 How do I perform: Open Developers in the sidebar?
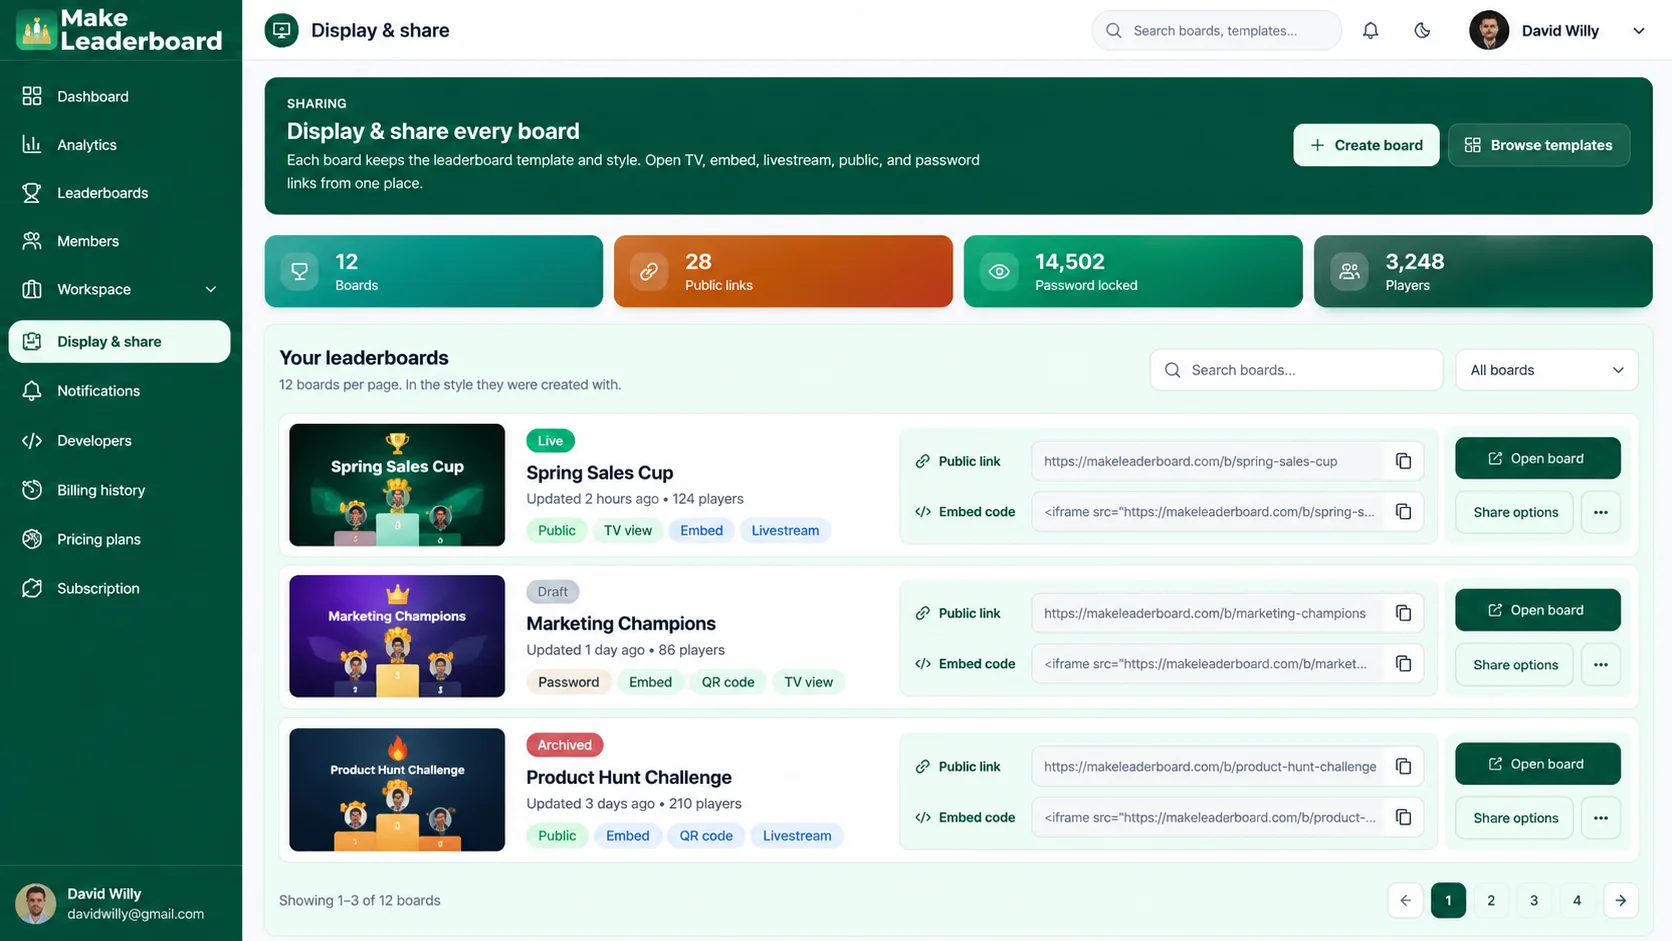point(120,441)
